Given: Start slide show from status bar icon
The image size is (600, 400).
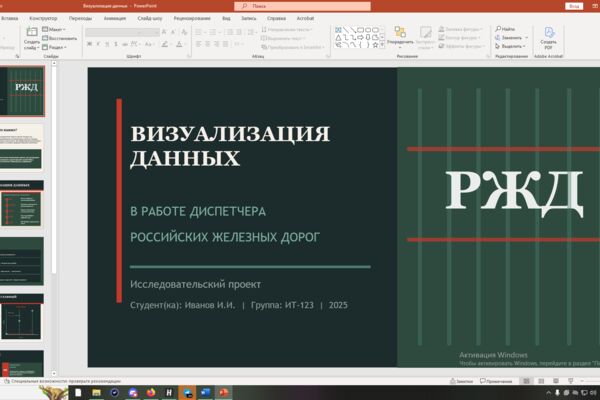Looking at the screenshot, I should click(x=571, y=381).
